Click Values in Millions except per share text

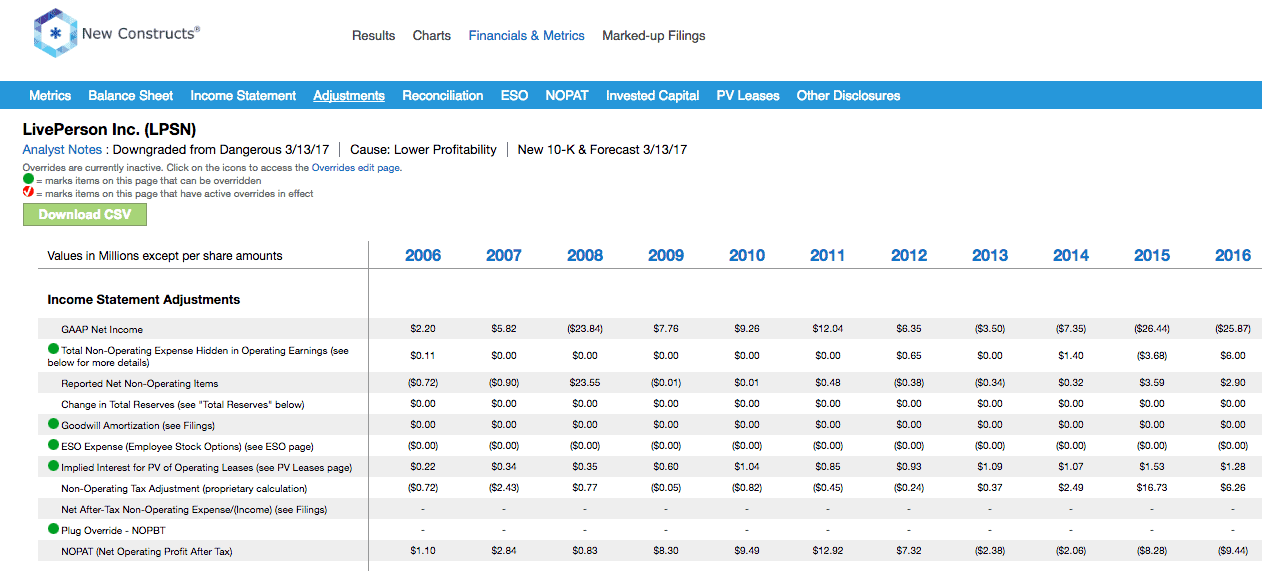tap(165, 256)
